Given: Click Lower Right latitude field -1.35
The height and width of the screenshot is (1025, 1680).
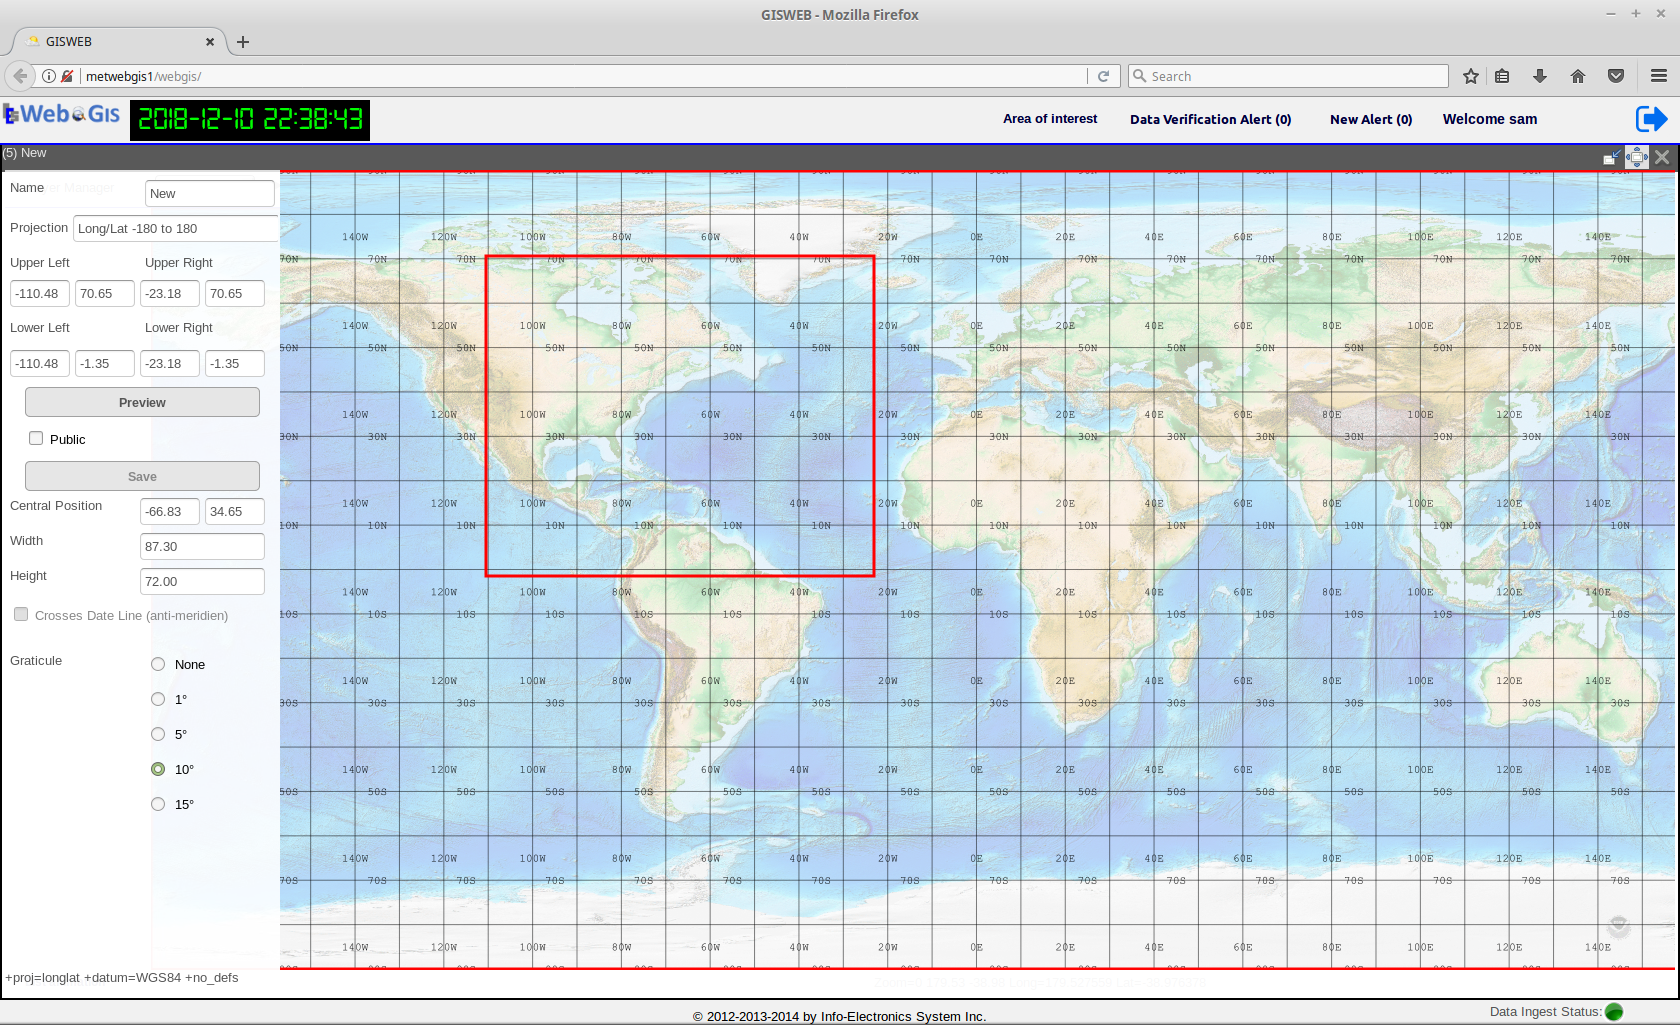Looking at the screenshot, I should pyautogui.click(x=235, y=363).
